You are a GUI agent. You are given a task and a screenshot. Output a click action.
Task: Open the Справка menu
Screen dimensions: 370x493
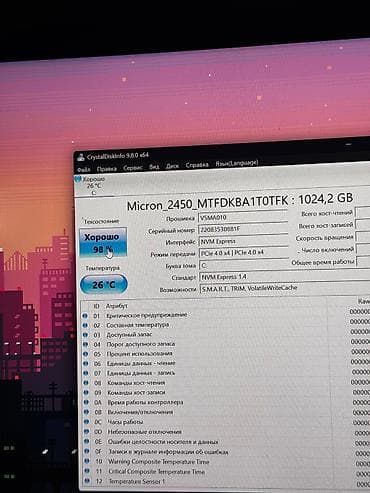coord(197,165)
